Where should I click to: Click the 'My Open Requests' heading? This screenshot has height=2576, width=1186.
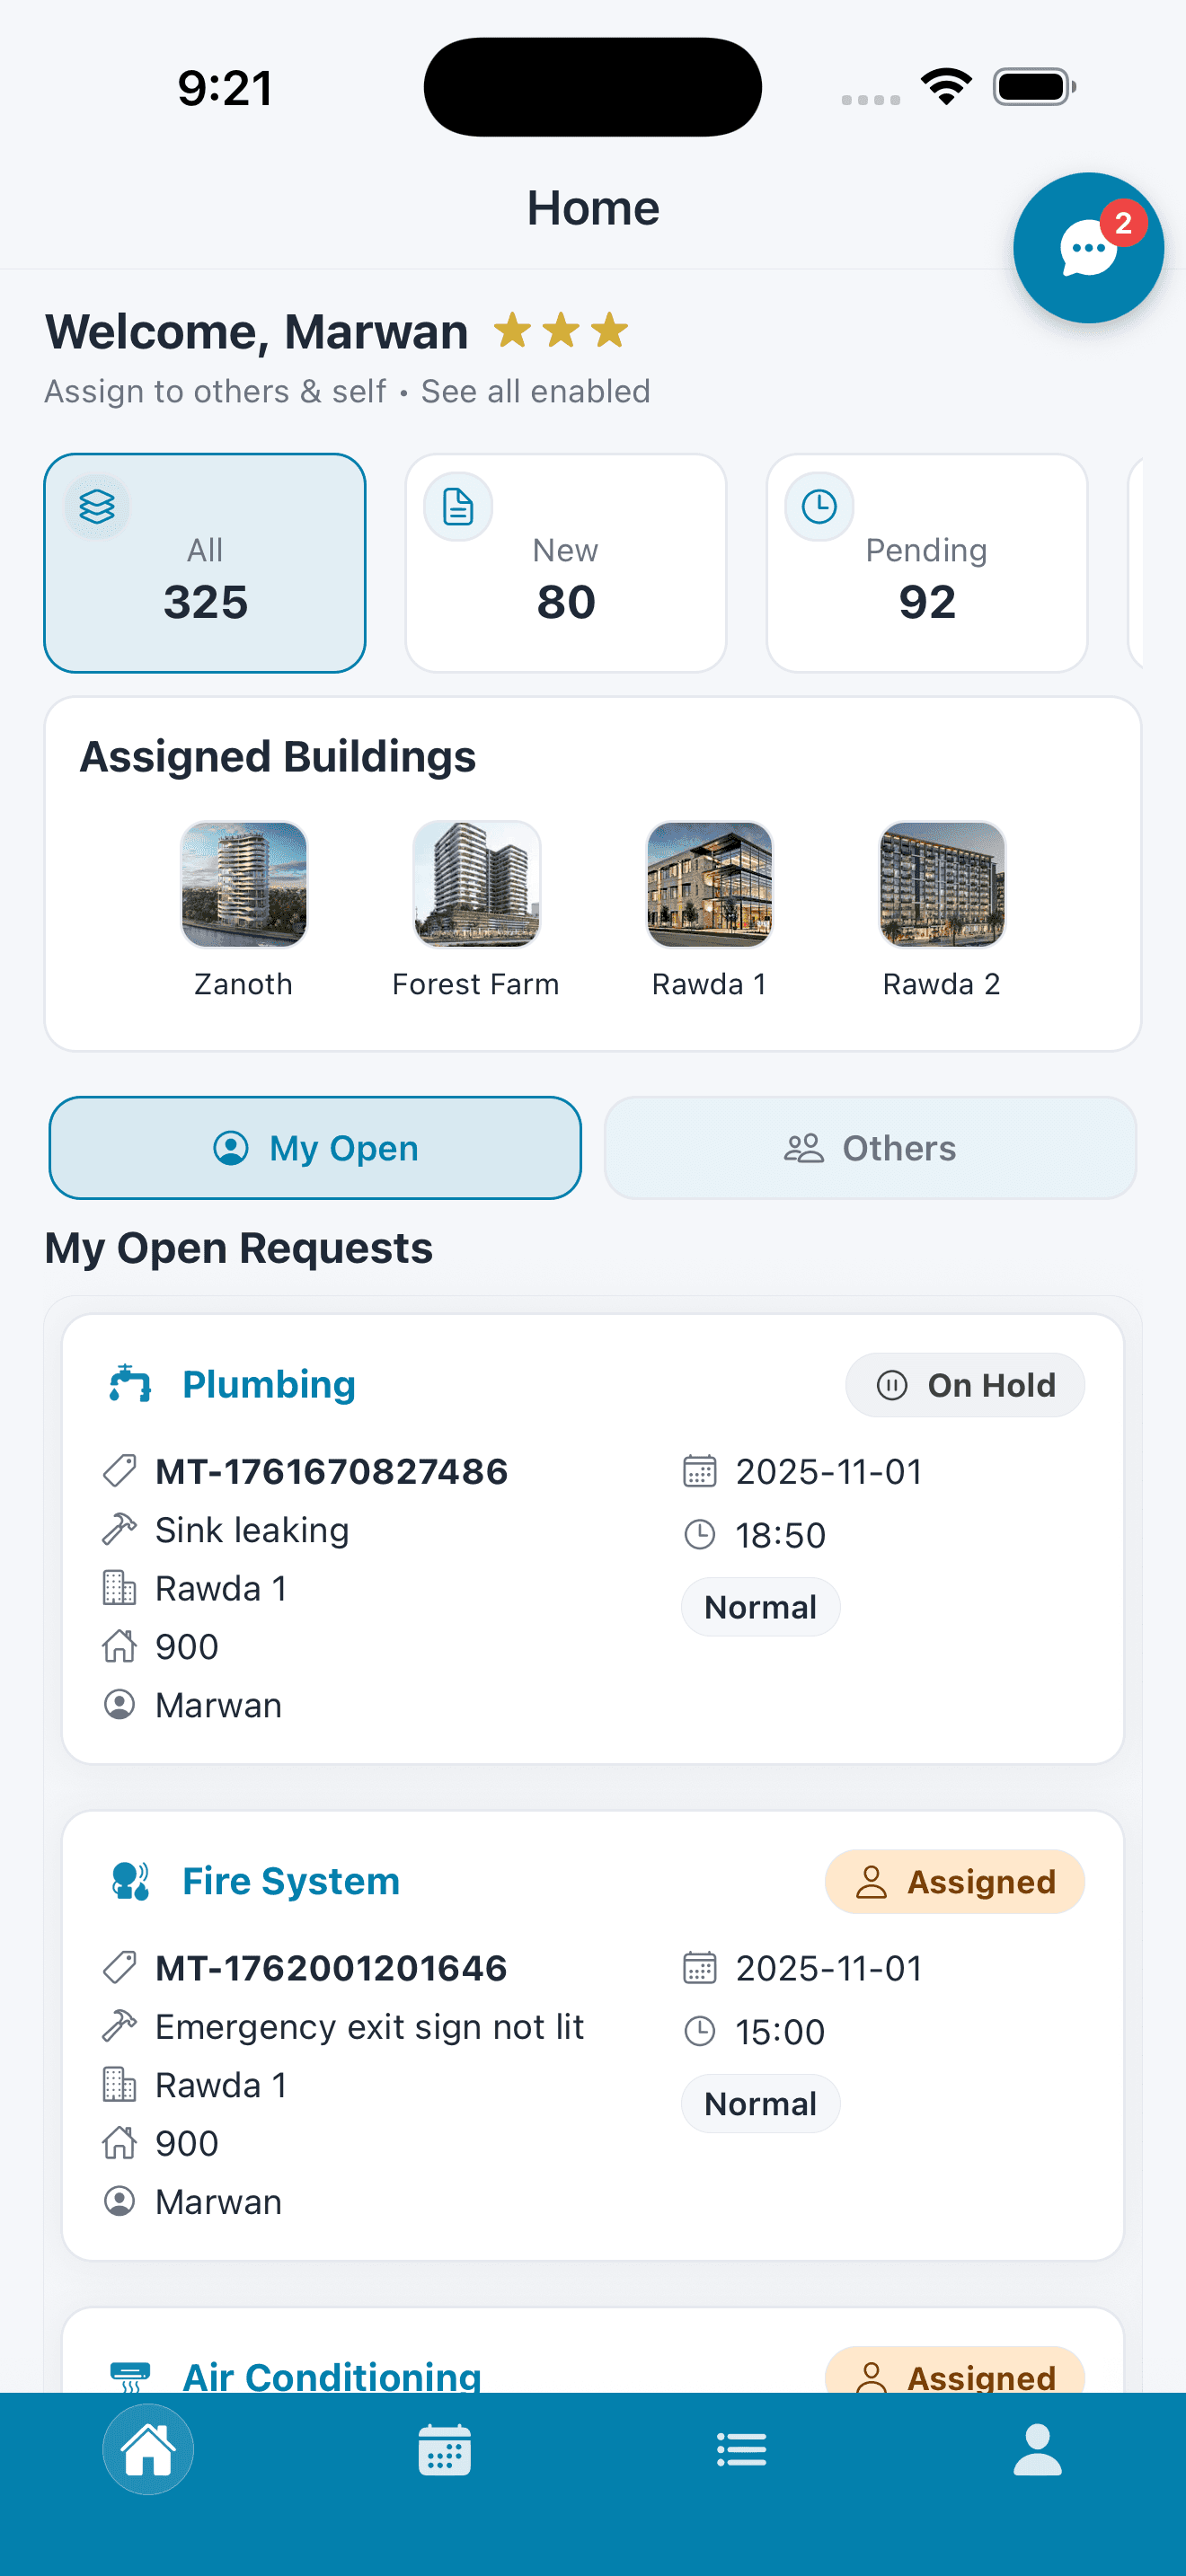coord(239,1248)
